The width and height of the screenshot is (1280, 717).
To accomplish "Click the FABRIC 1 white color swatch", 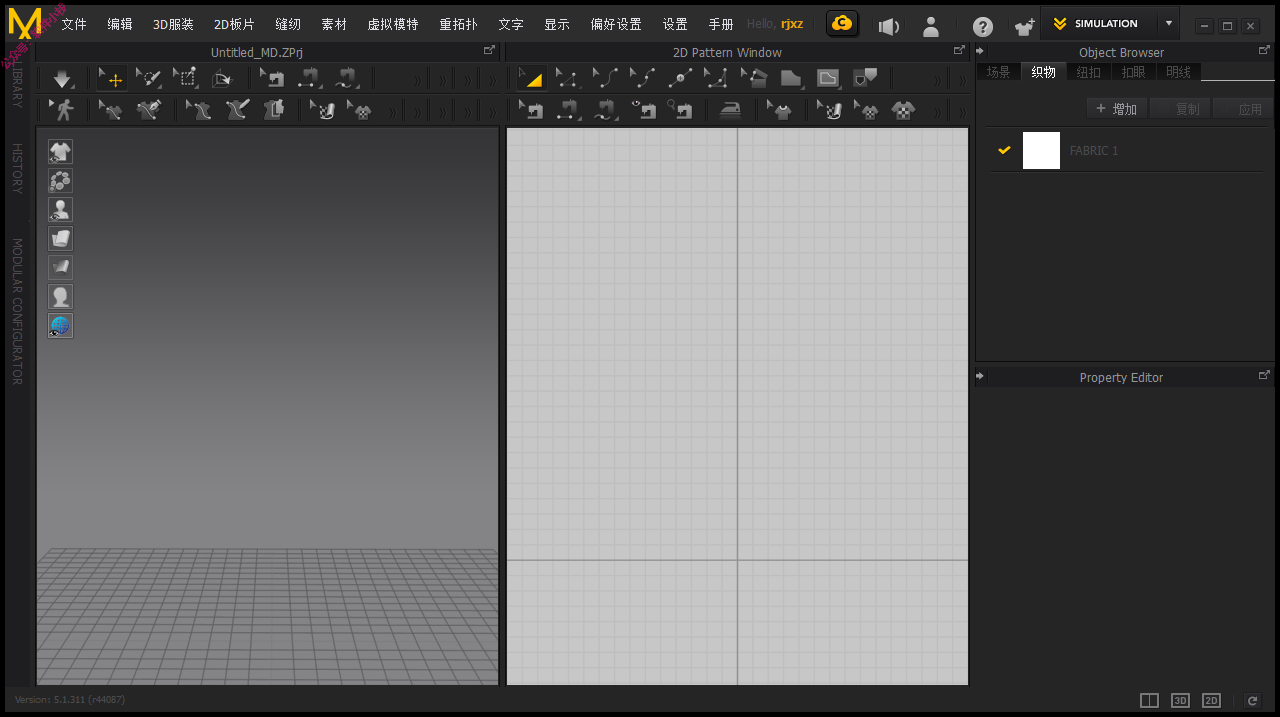I will pos(1041,150).
